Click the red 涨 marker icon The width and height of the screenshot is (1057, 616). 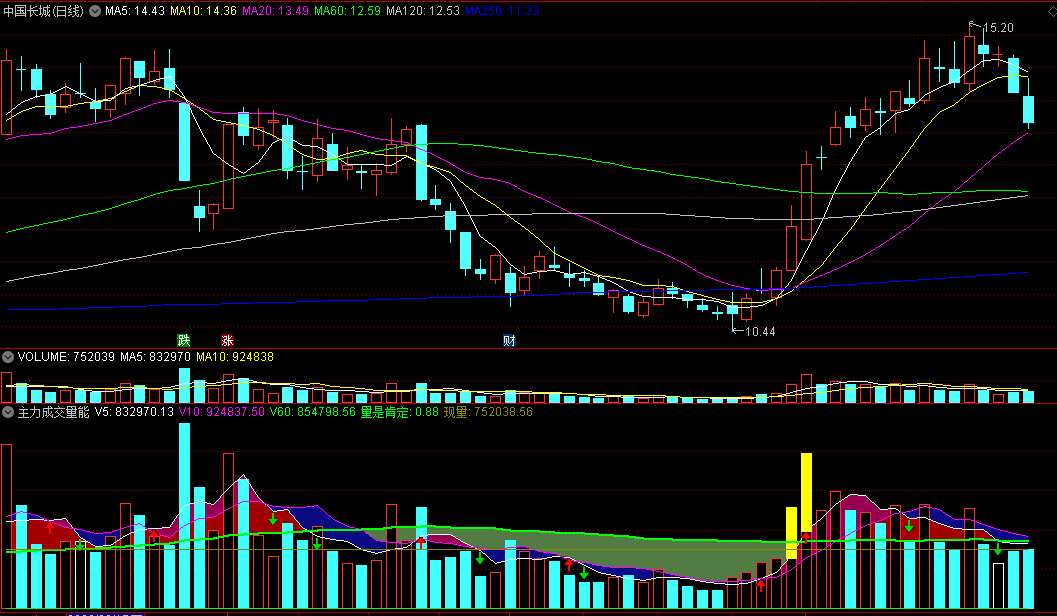pyautogui.click(x=227, y=340)
